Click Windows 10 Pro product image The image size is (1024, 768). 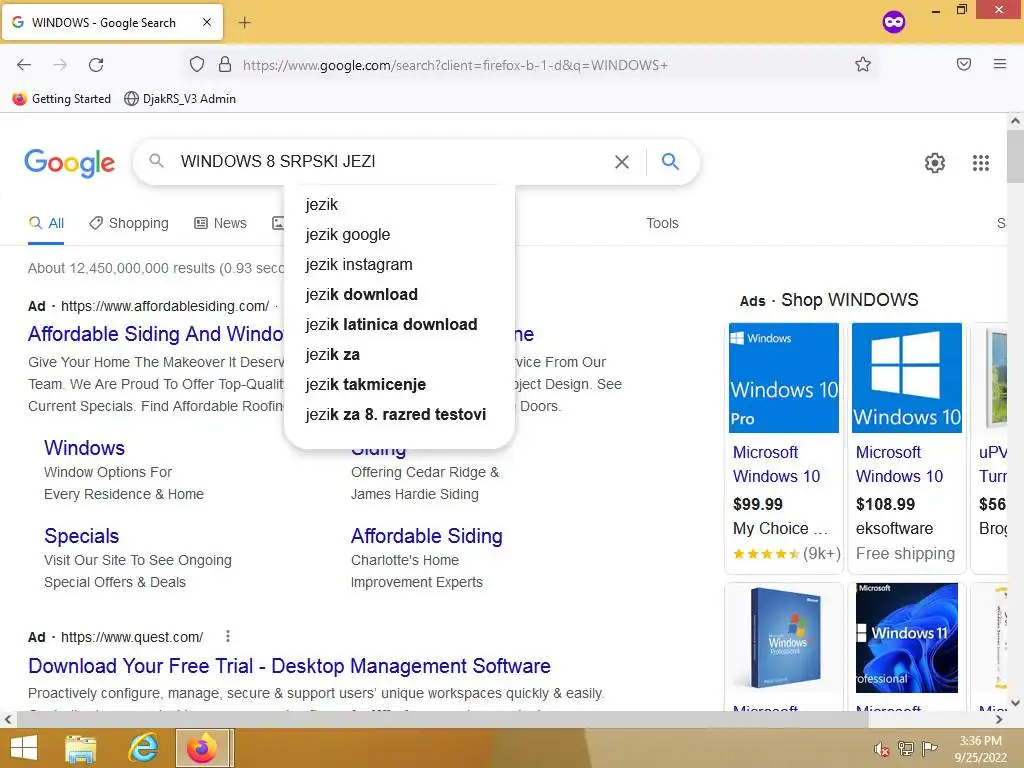[784, 377]
